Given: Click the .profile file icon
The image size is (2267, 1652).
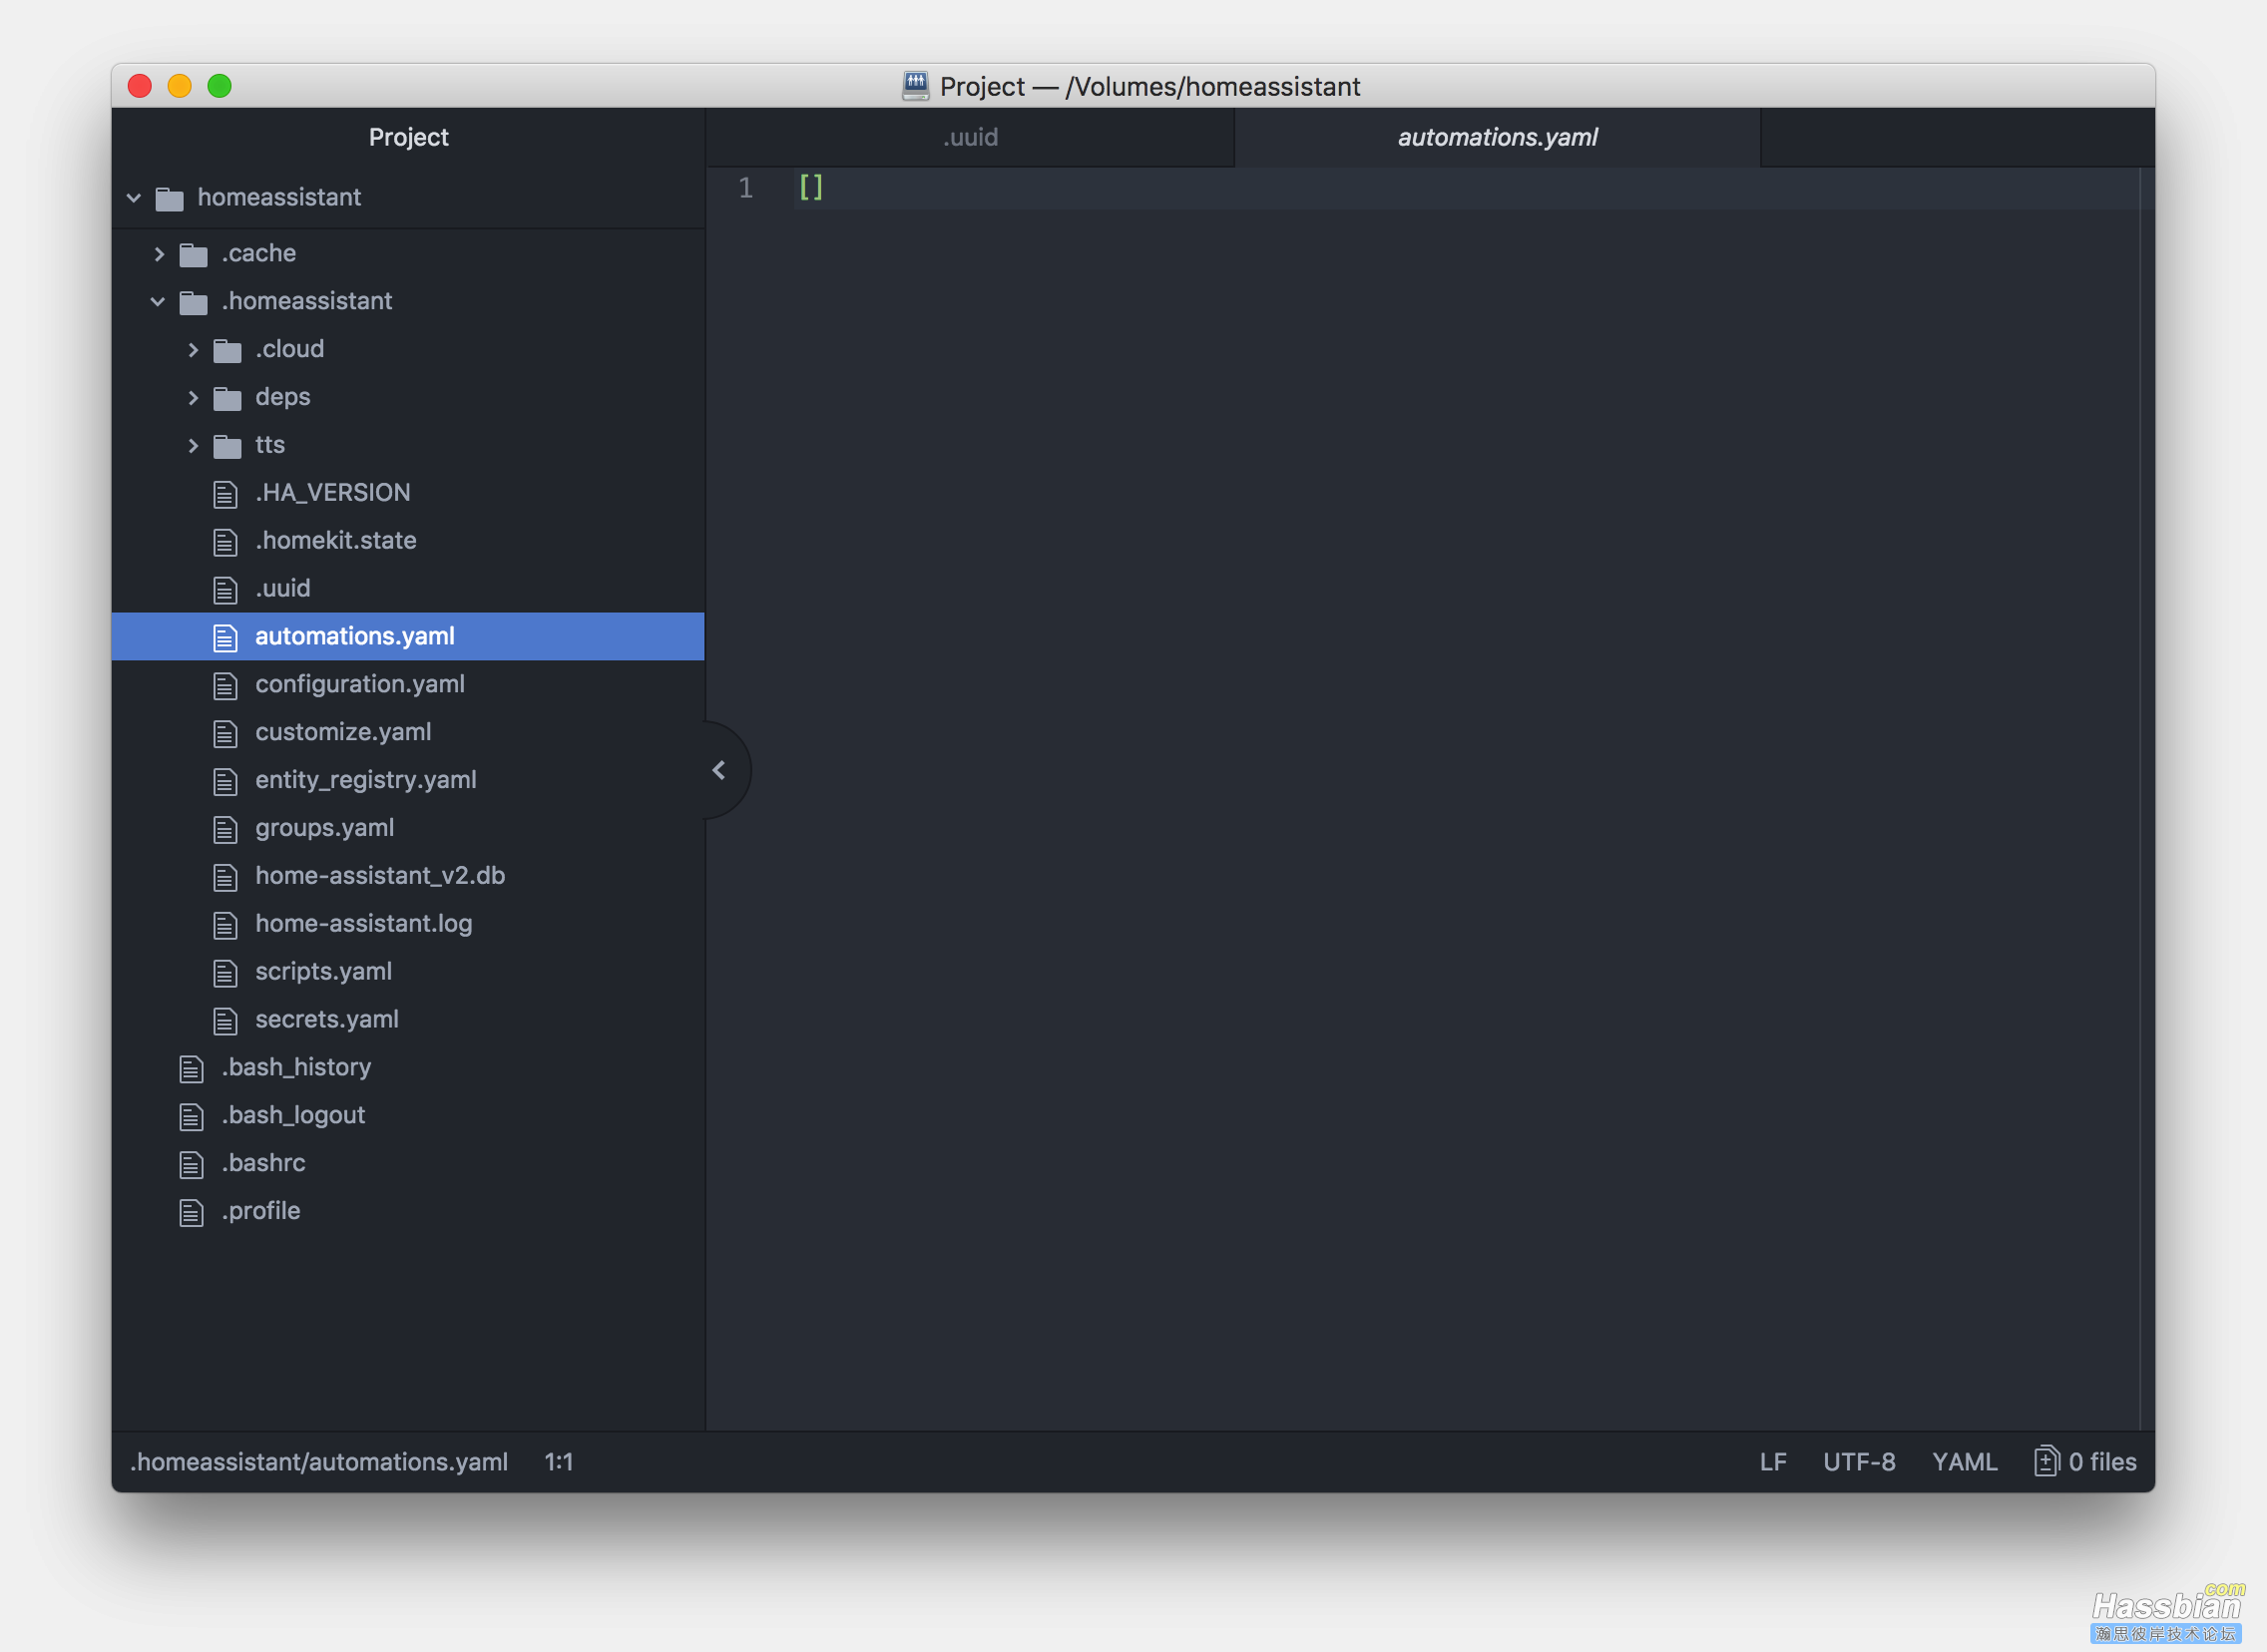Looking at the screenshot, I should pyautogui.click(x=191, y=1212).
